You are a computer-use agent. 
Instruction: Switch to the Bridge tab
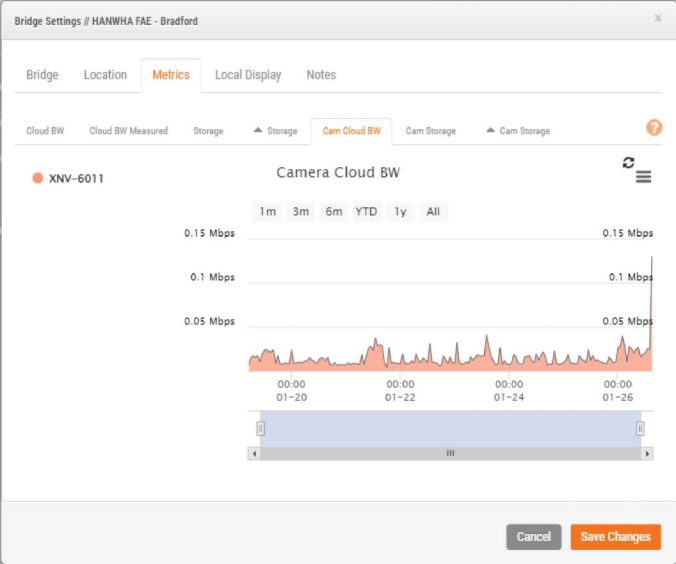click(x=42, y=75)
